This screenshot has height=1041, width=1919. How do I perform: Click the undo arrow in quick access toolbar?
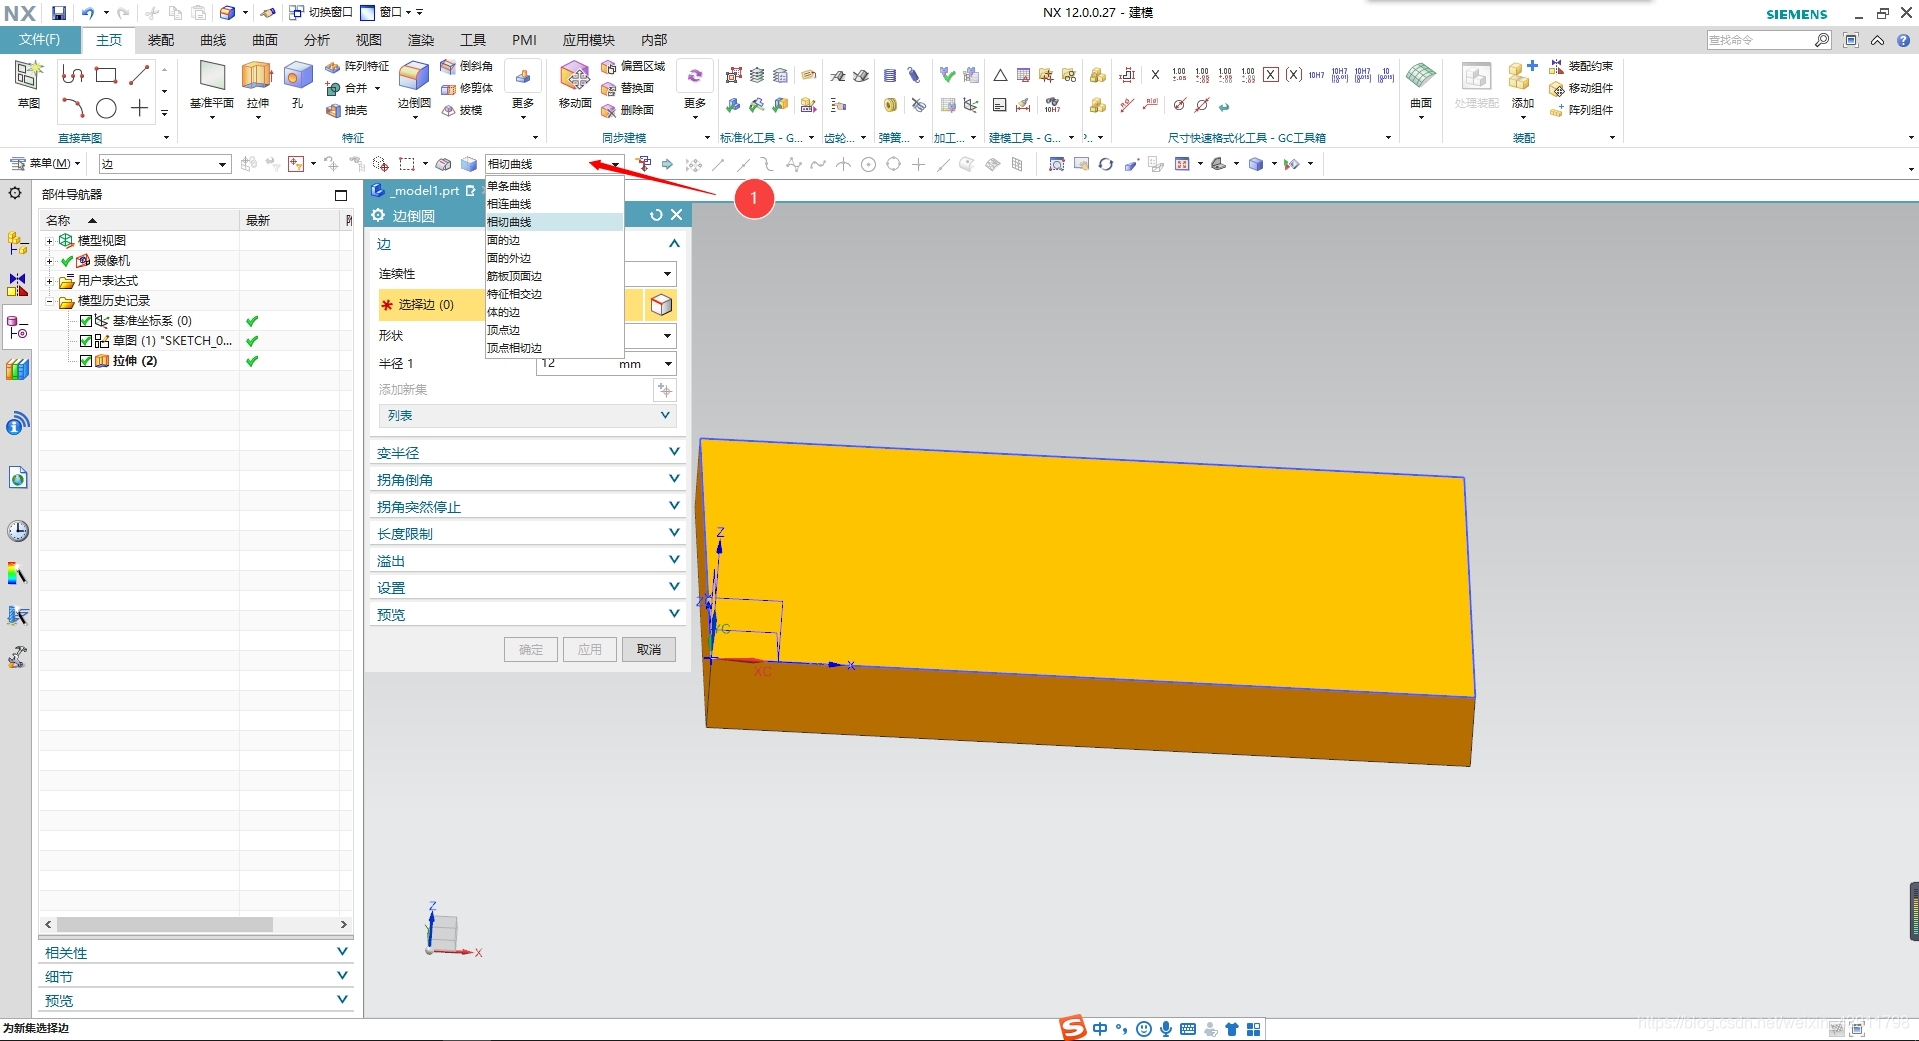click(x=88, y=13)
